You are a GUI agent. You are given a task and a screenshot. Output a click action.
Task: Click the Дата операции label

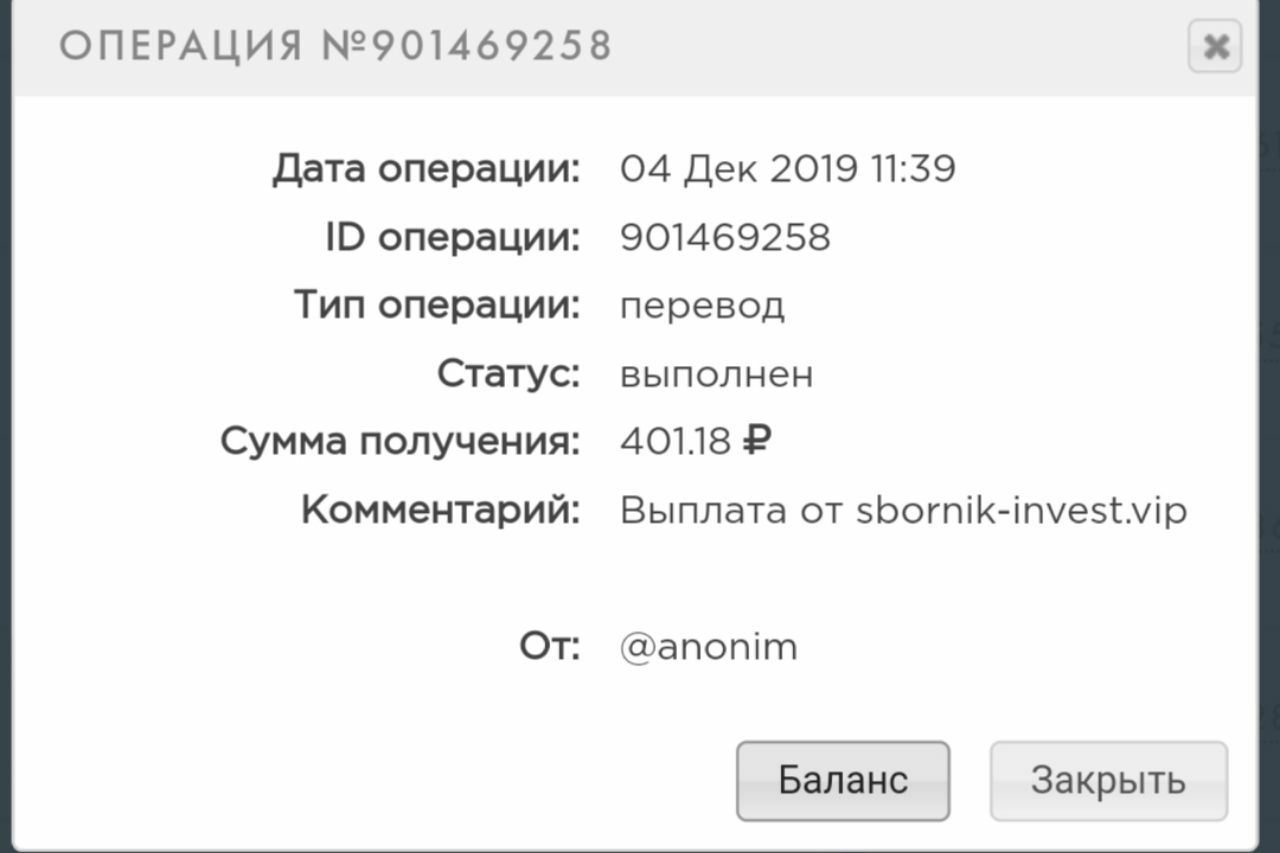(x=426, y=168)
